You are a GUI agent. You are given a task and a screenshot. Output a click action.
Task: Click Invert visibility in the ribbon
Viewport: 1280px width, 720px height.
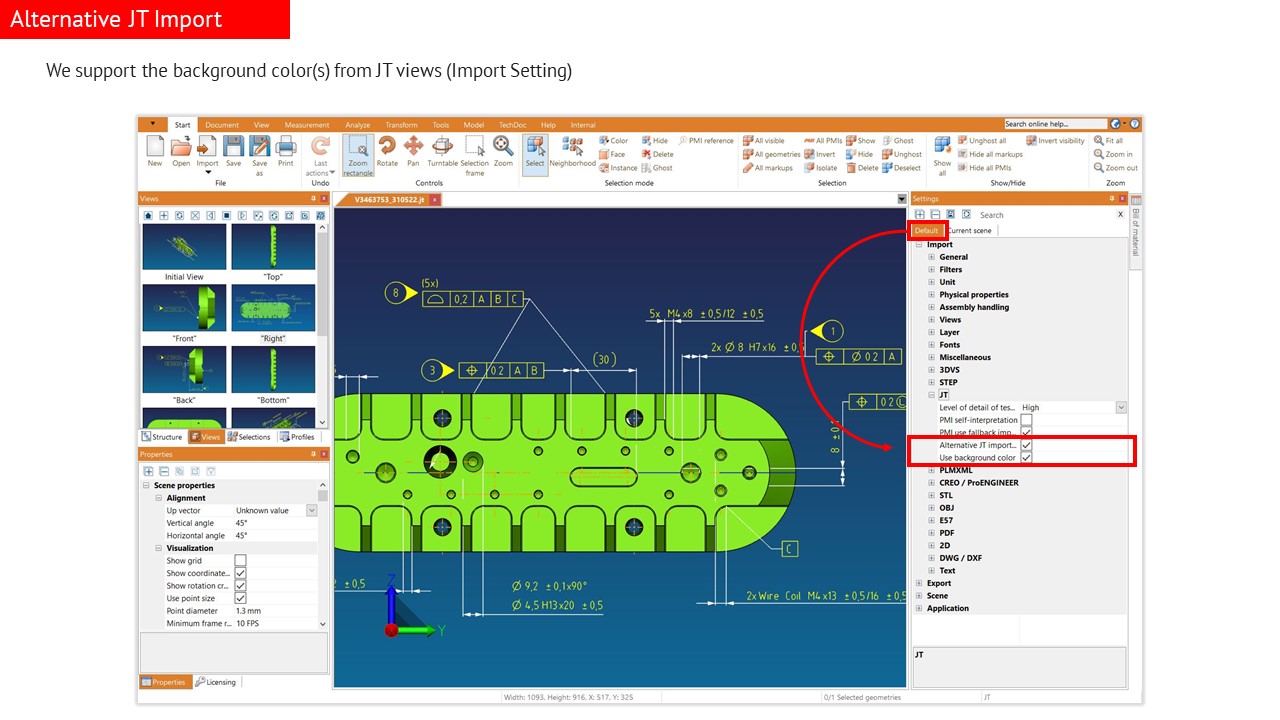pos(1055,141)
